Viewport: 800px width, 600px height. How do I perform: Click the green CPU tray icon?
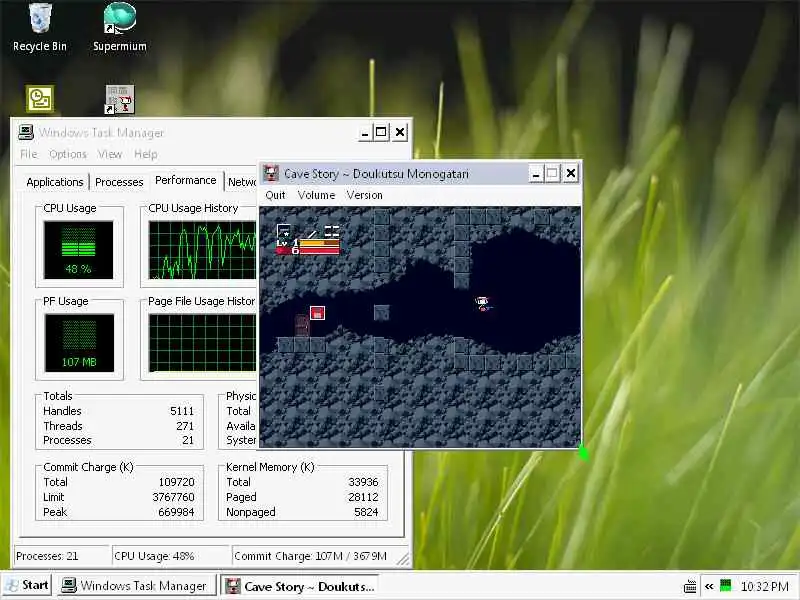pos(725,586)
